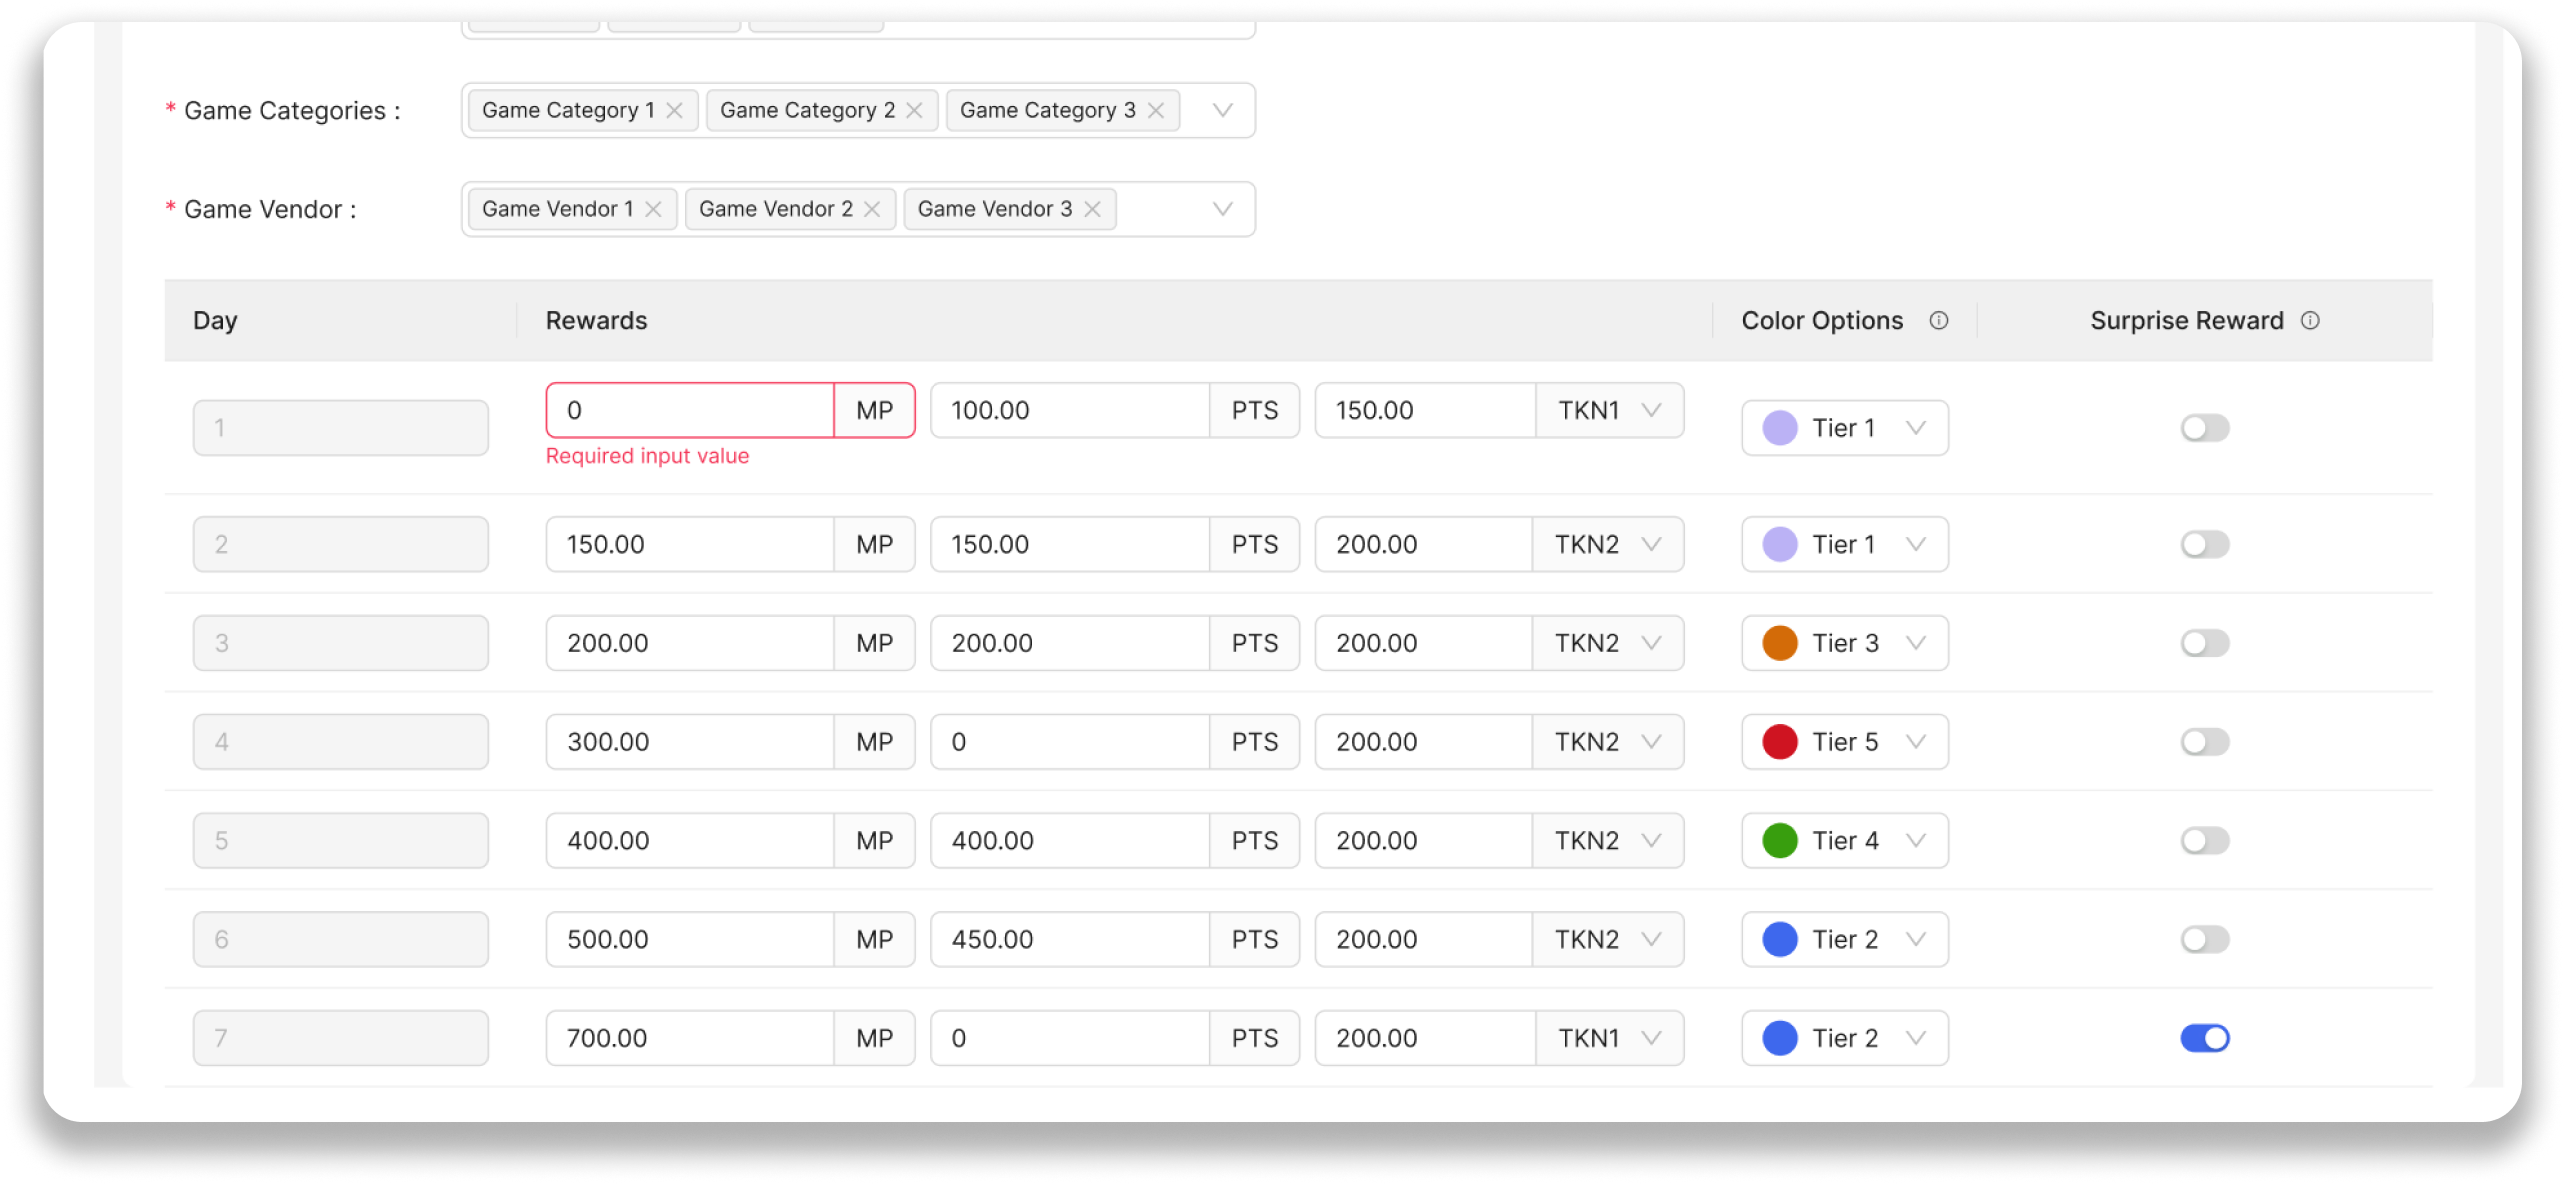Click Day 5 green Tier 4 swatch

(x=1780, y=841)
